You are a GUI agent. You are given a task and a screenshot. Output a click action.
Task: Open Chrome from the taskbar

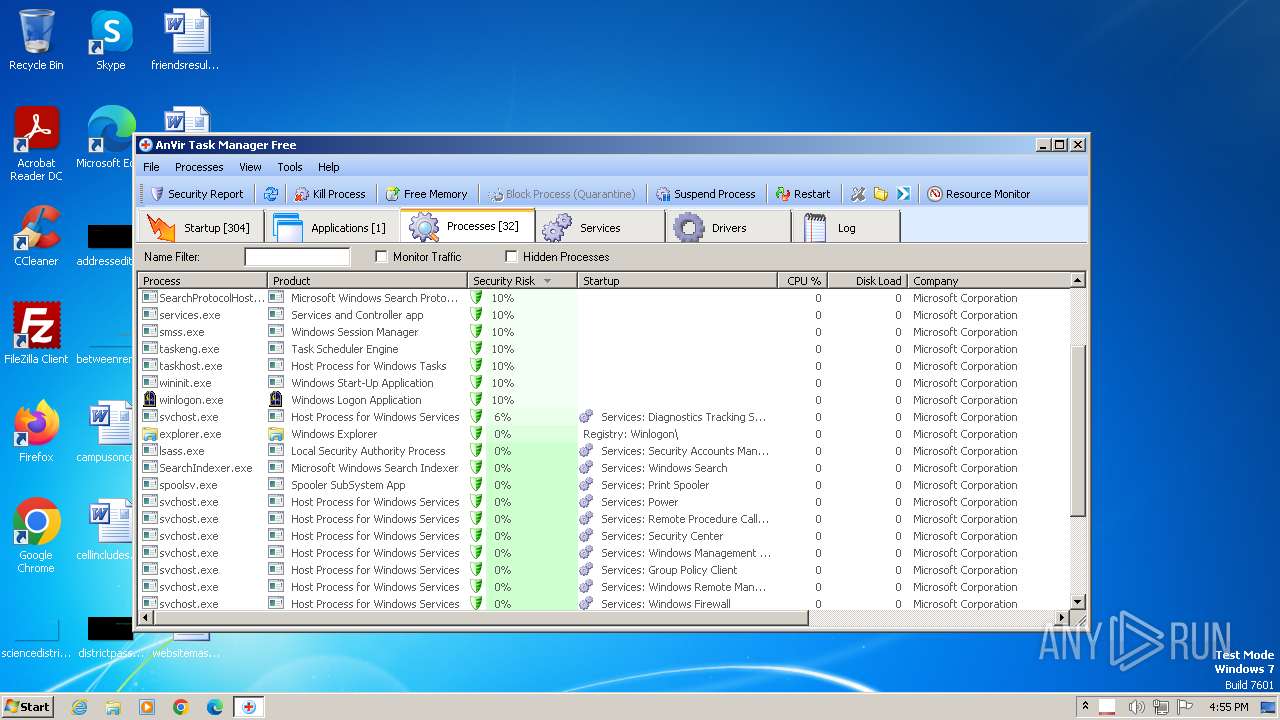coord(180,707)
